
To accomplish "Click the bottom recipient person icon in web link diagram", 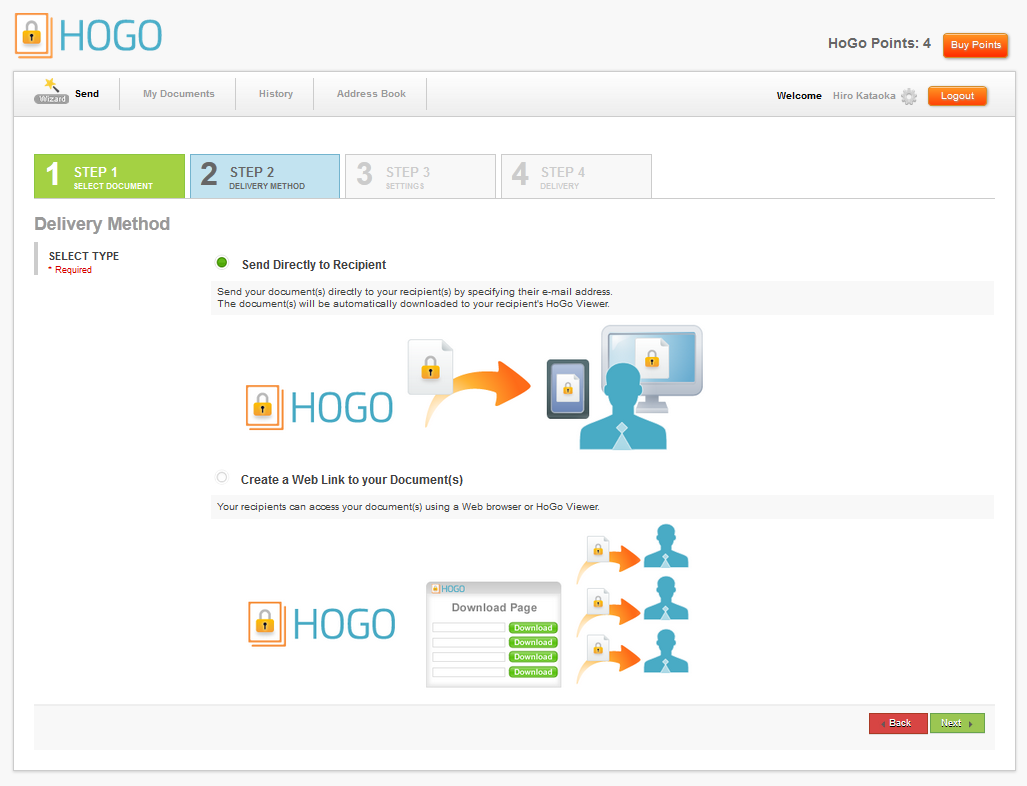I will coord(665,652).
